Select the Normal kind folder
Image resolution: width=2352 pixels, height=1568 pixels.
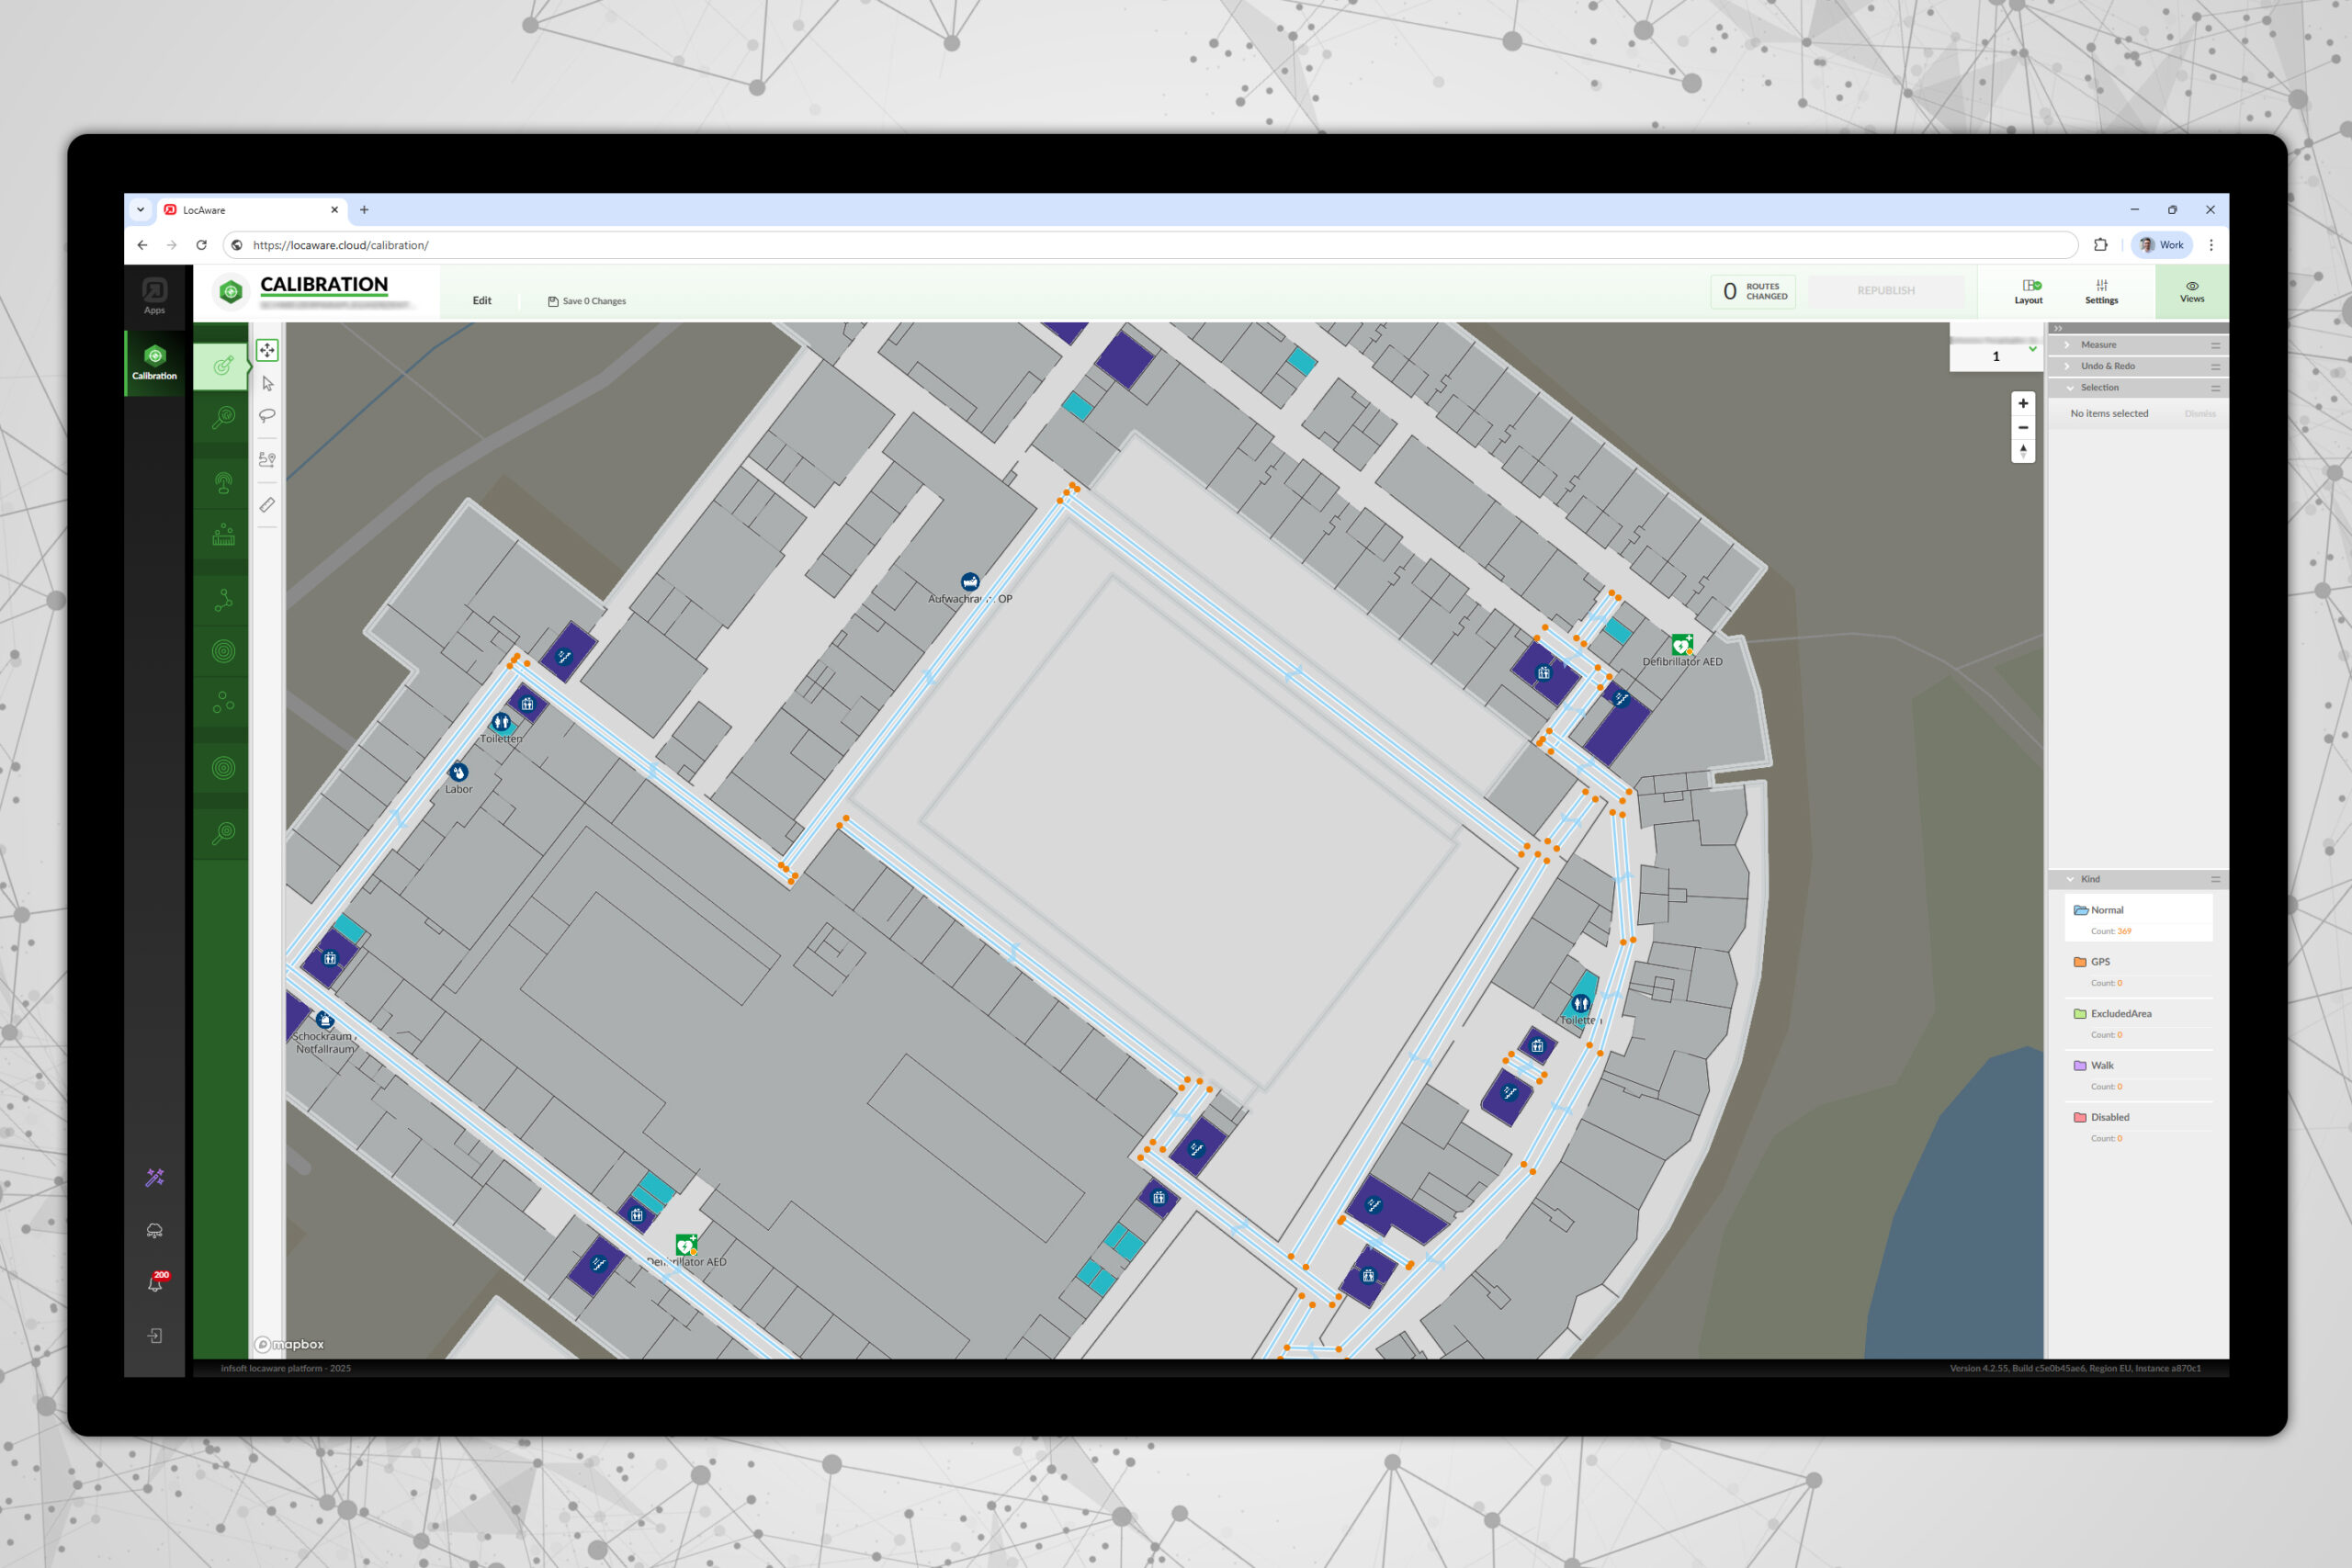tap(2106, 910)
